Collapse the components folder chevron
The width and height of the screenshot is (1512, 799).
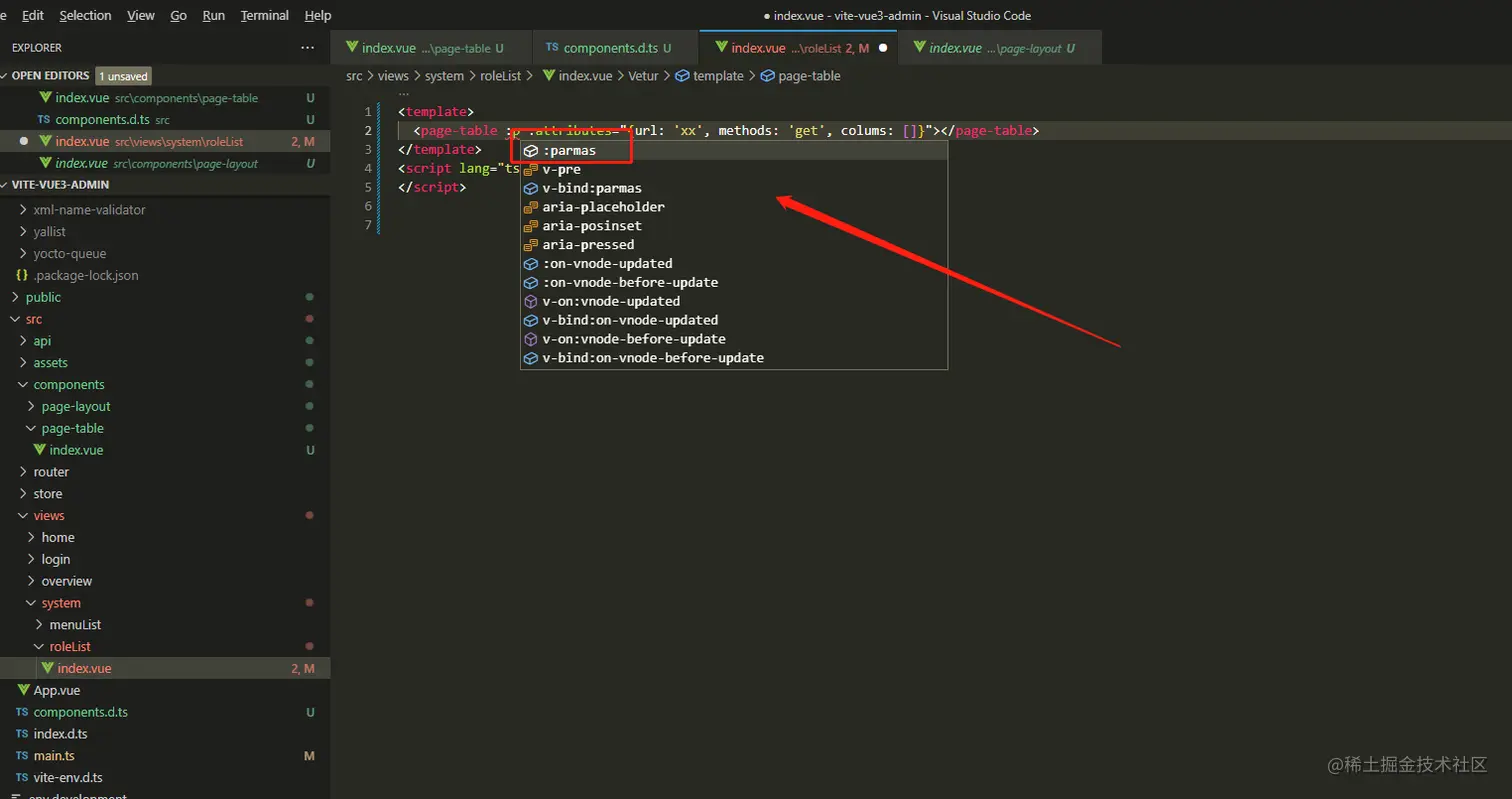23,385
